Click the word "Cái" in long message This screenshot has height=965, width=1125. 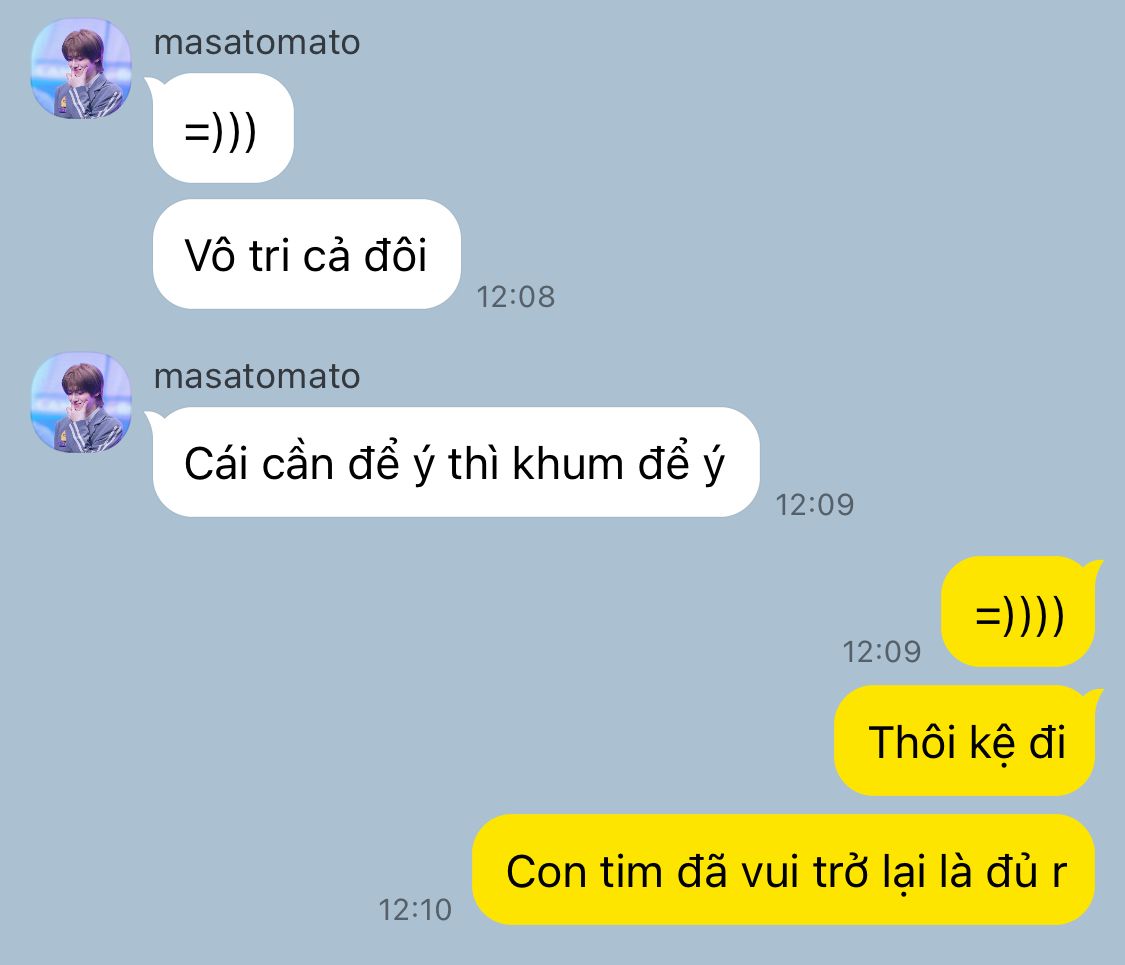click(x=216, y=463)
